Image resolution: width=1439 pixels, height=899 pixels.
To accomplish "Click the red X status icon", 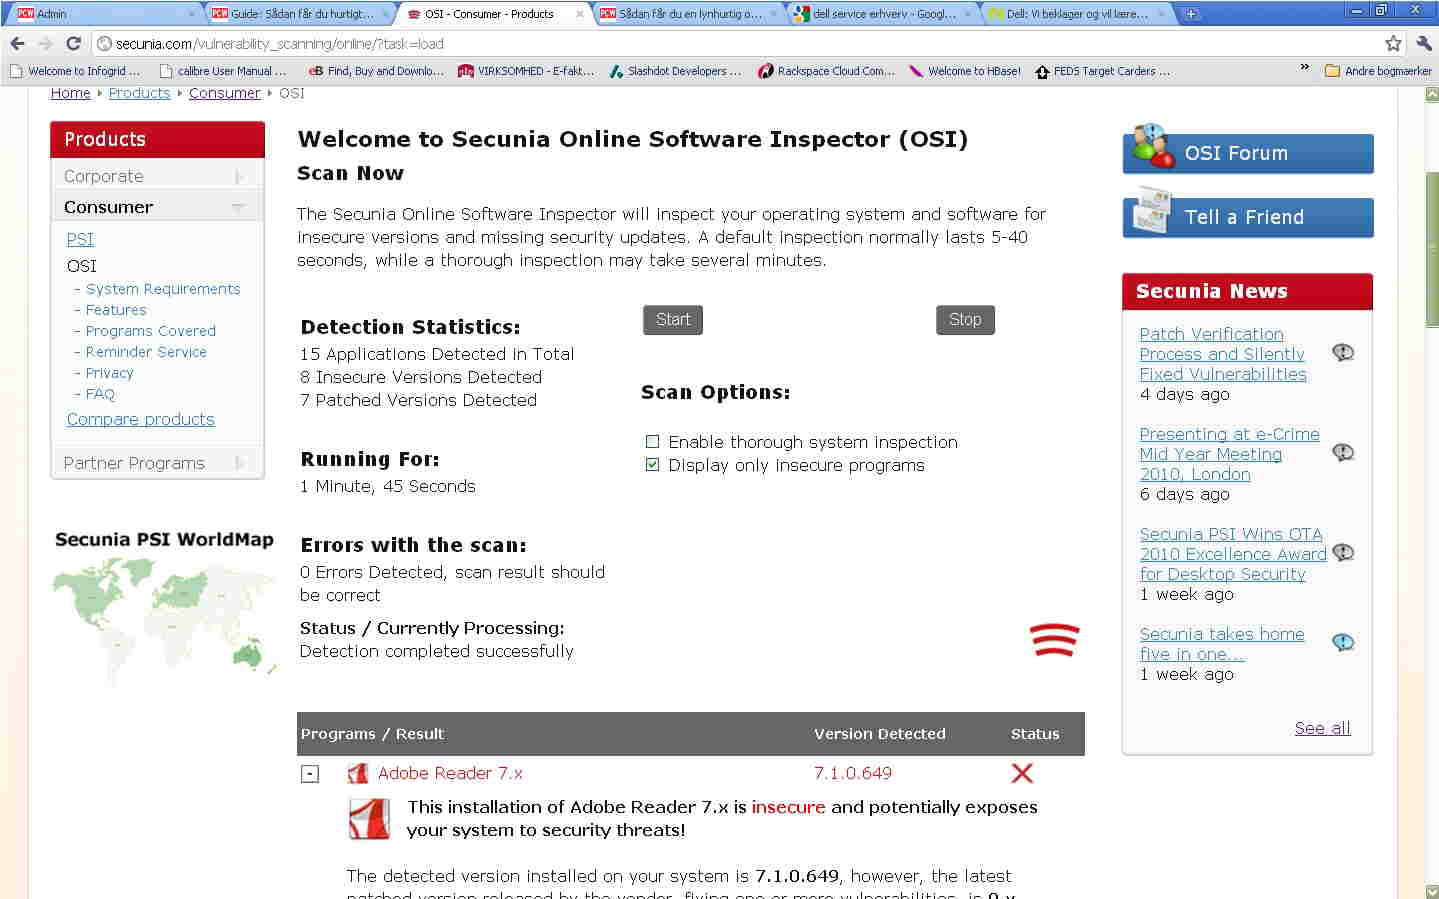I will pyautogui.click(x=1022, y=773).
